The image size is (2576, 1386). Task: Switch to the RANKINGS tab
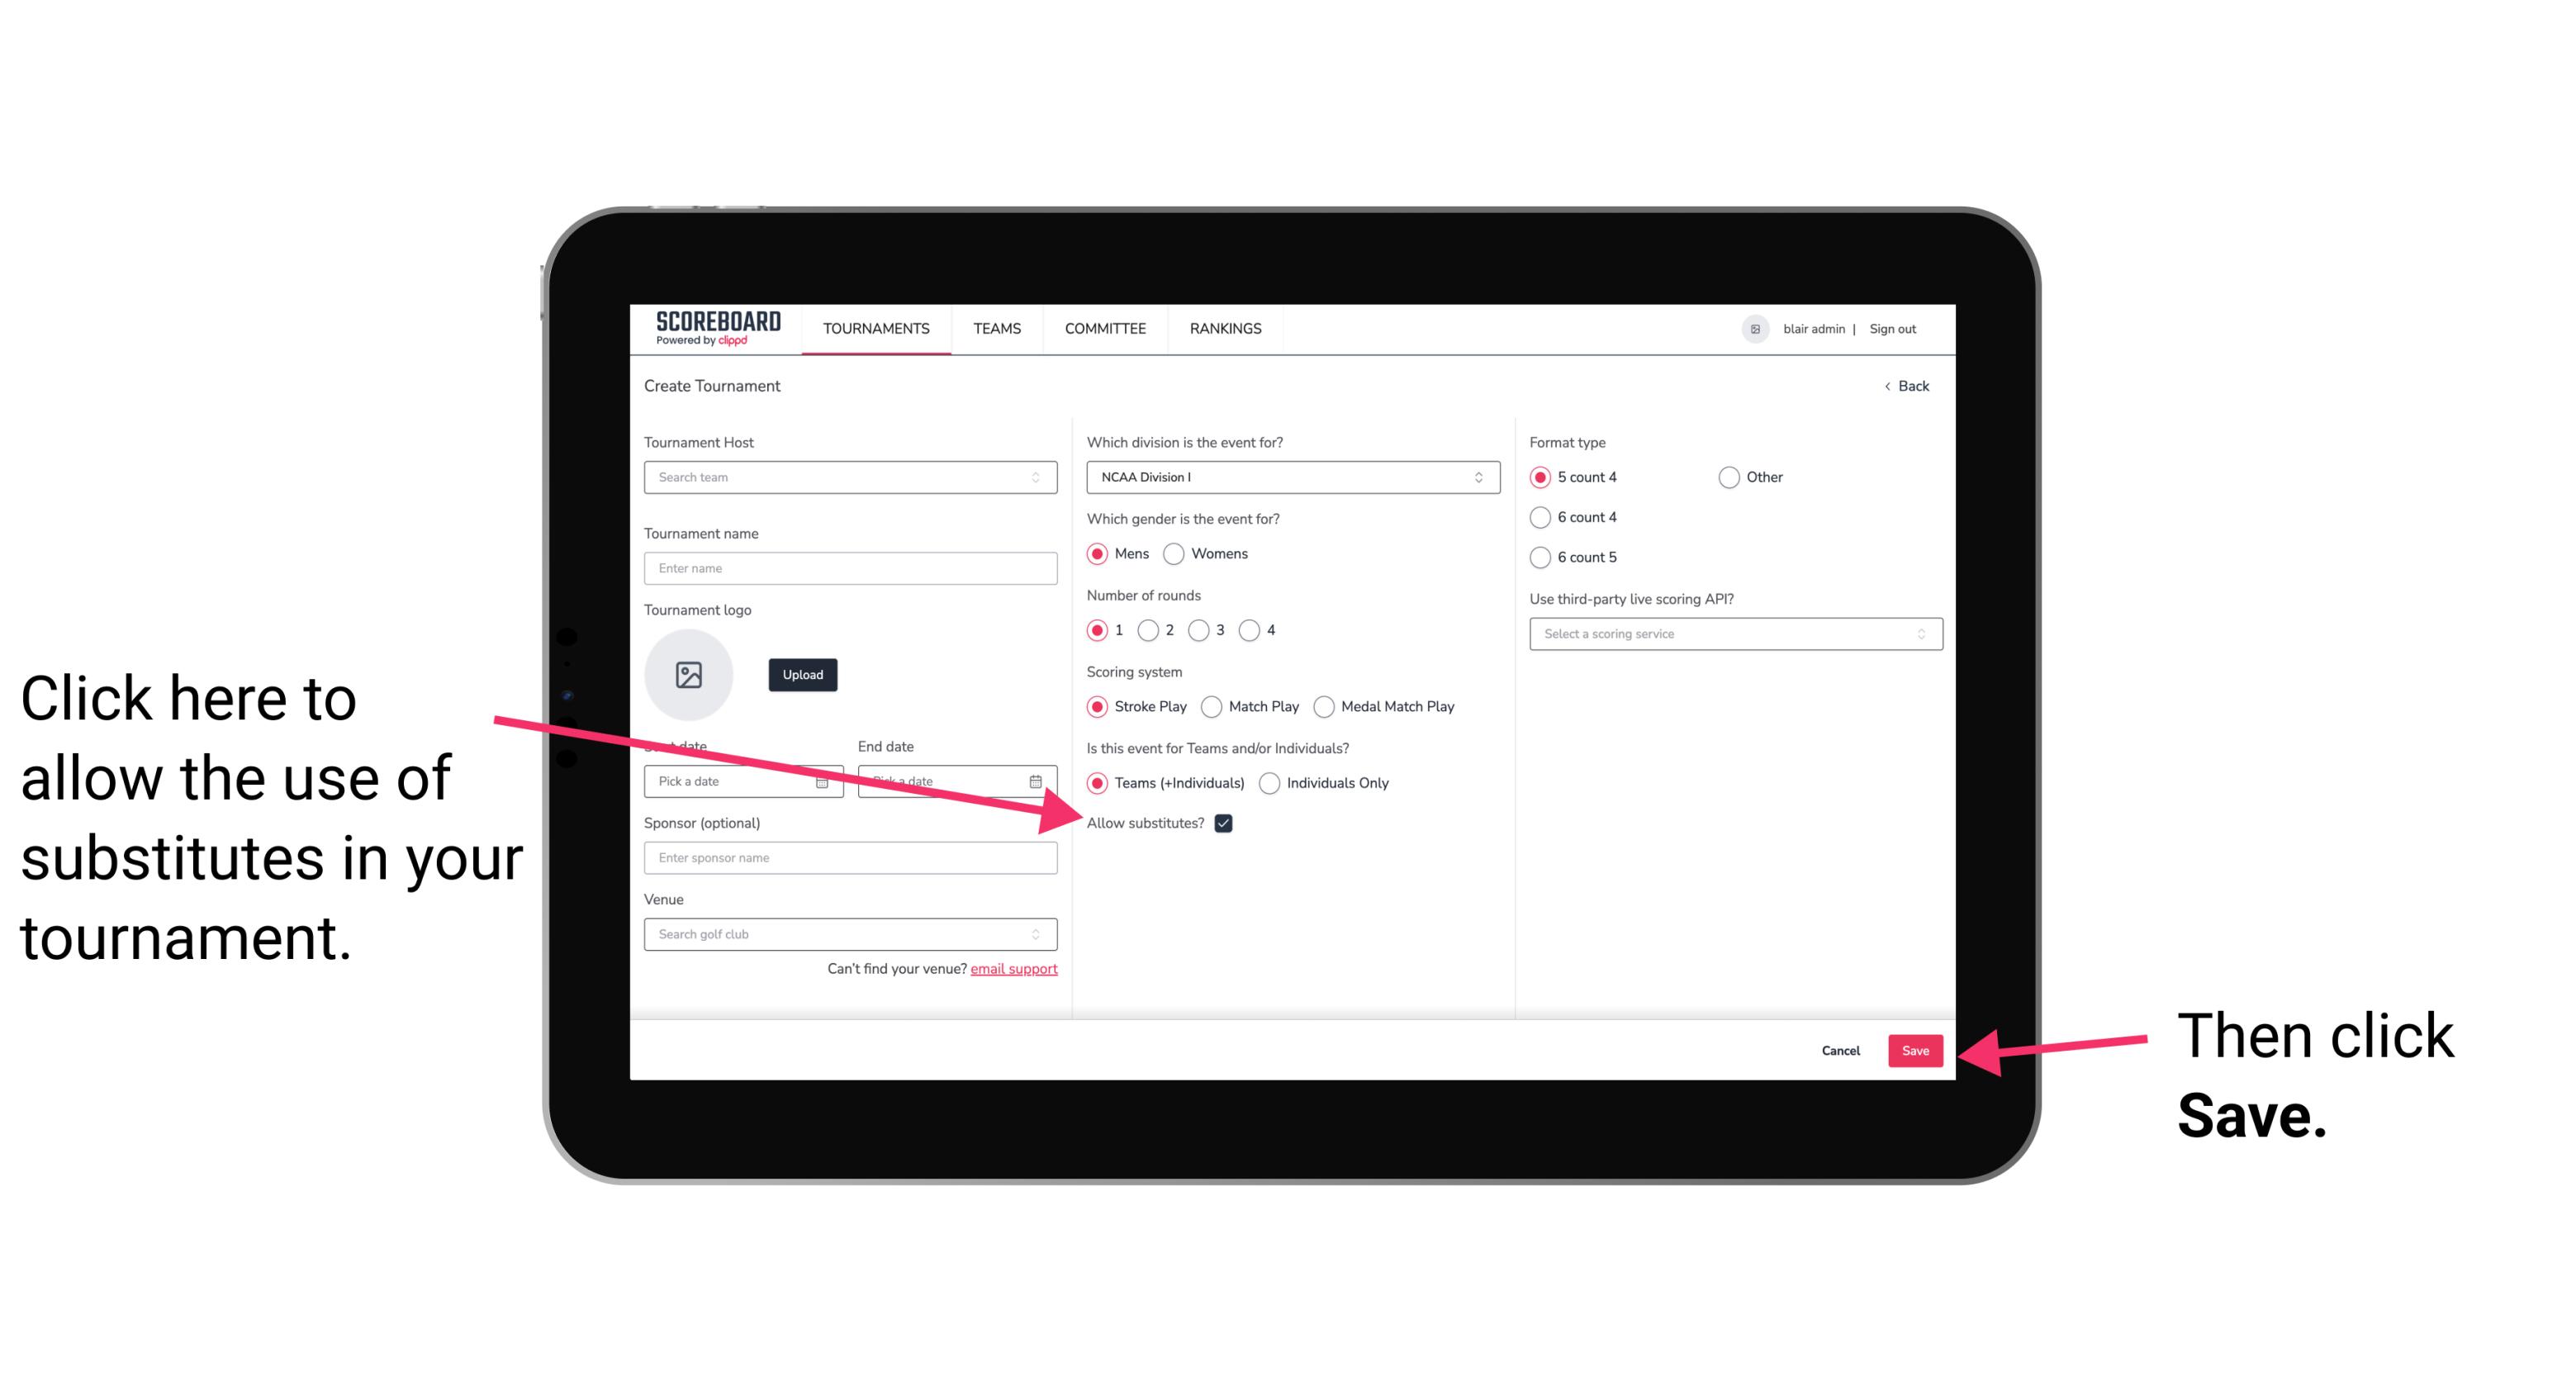tap(1225, 328)
